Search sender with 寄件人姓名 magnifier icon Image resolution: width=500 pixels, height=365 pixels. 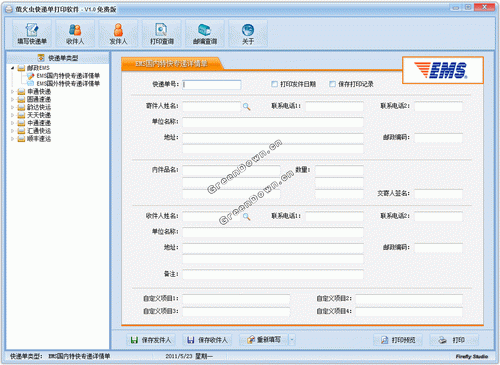click(x=246, y=107)
